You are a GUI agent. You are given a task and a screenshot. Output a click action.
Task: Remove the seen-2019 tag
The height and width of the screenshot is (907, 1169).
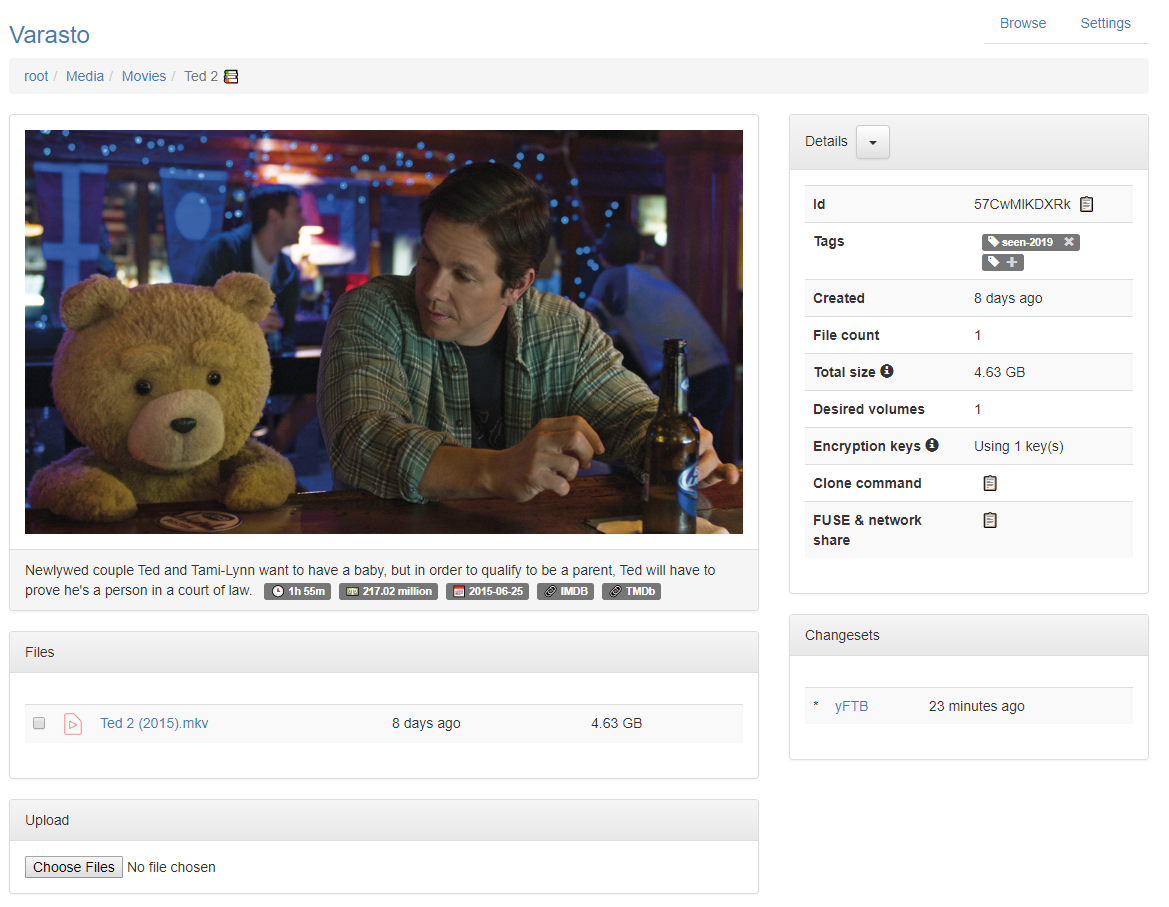click(1069, 241)
